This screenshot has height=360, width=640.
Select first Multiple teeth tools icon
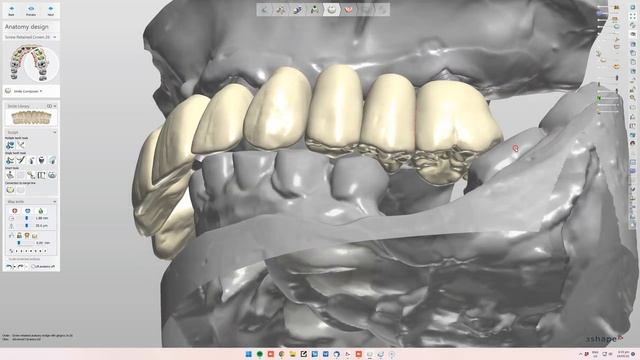(10, 145)
